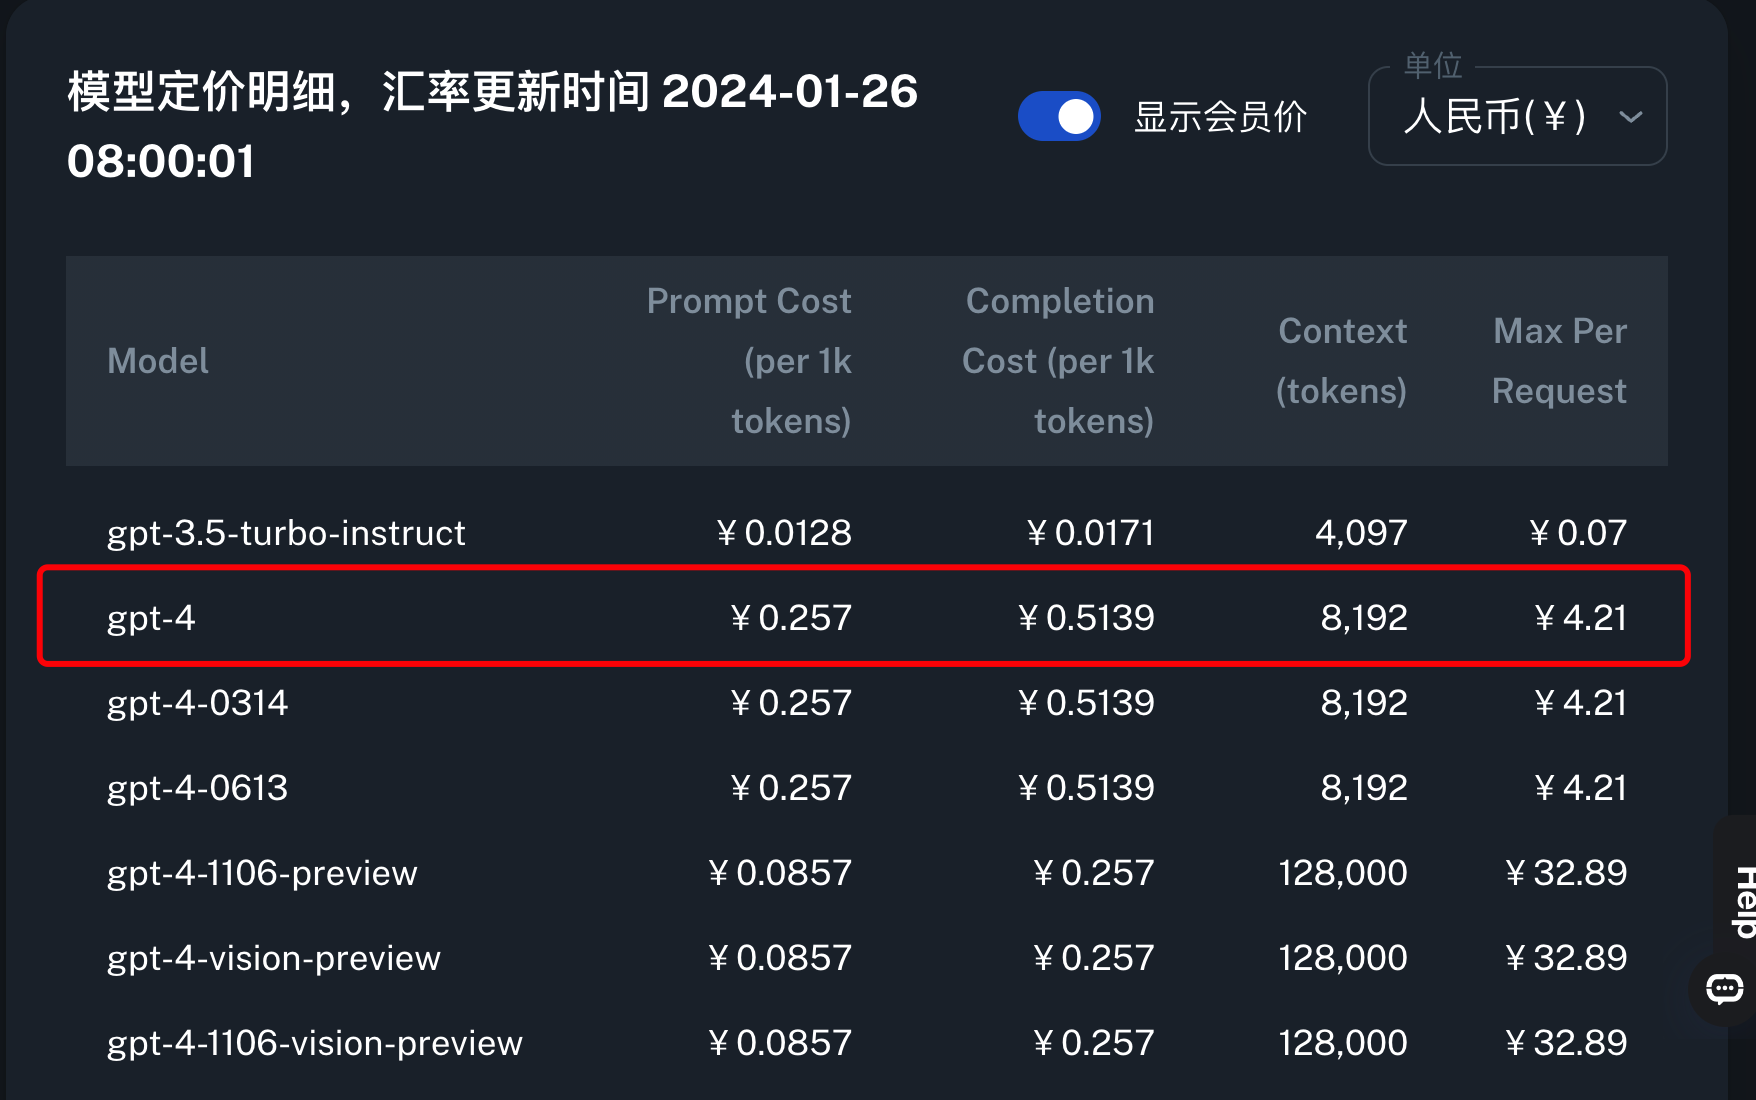Click gpt-4-vision-preview row's 128,000 context value
This screenshot has height=1100, width=1756.
click(1343, 958)
